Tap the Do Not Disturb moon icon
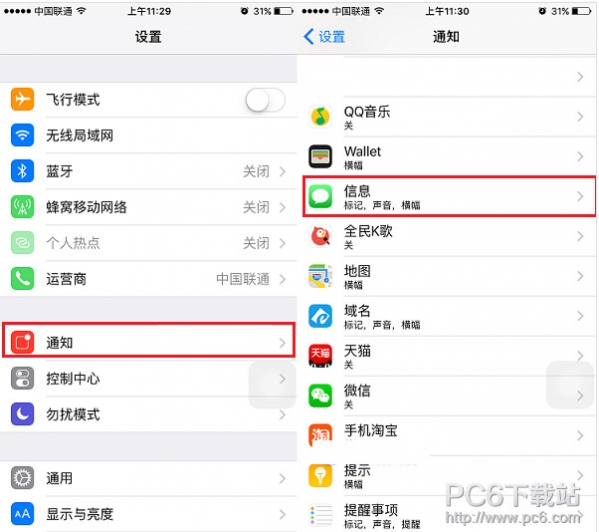Screen dimensions: 599x532 [23, 414]
